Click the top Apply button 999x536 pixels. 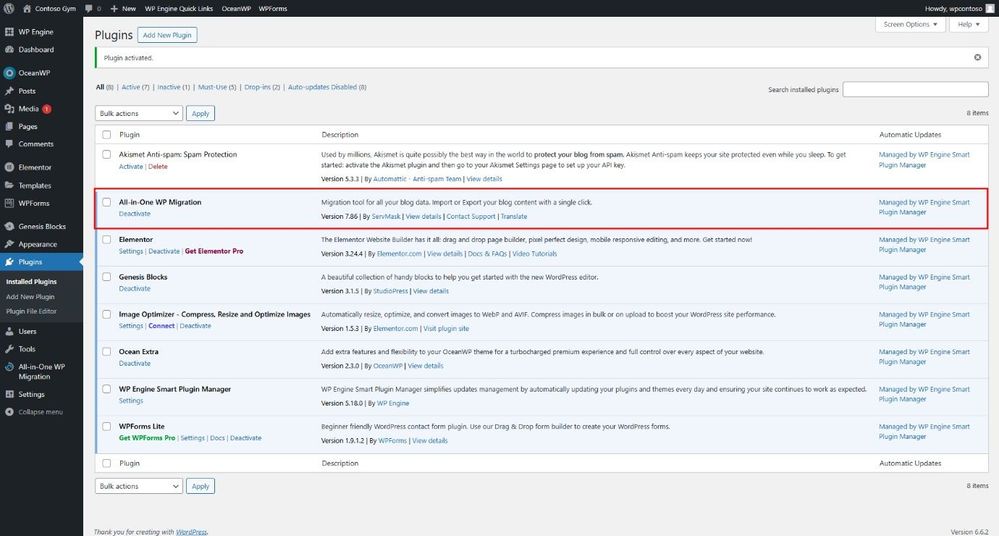(201, 113)
